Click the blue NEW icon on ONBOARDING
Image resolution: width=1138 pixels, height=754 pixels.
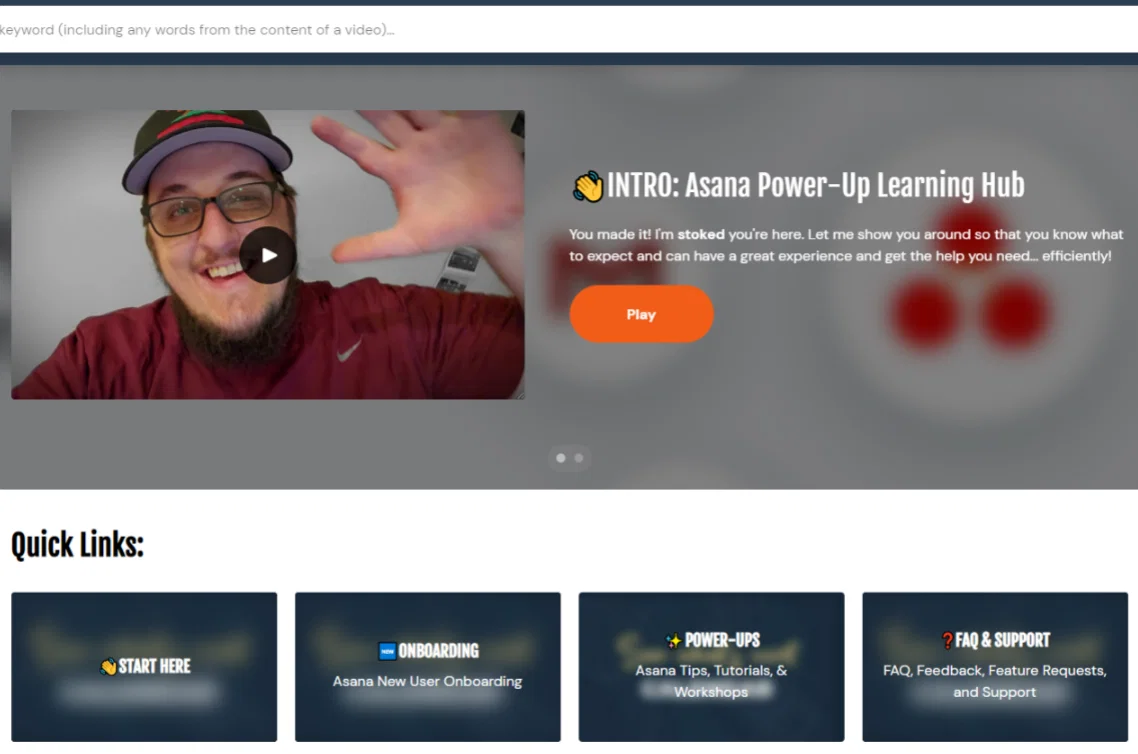(388, 651)
